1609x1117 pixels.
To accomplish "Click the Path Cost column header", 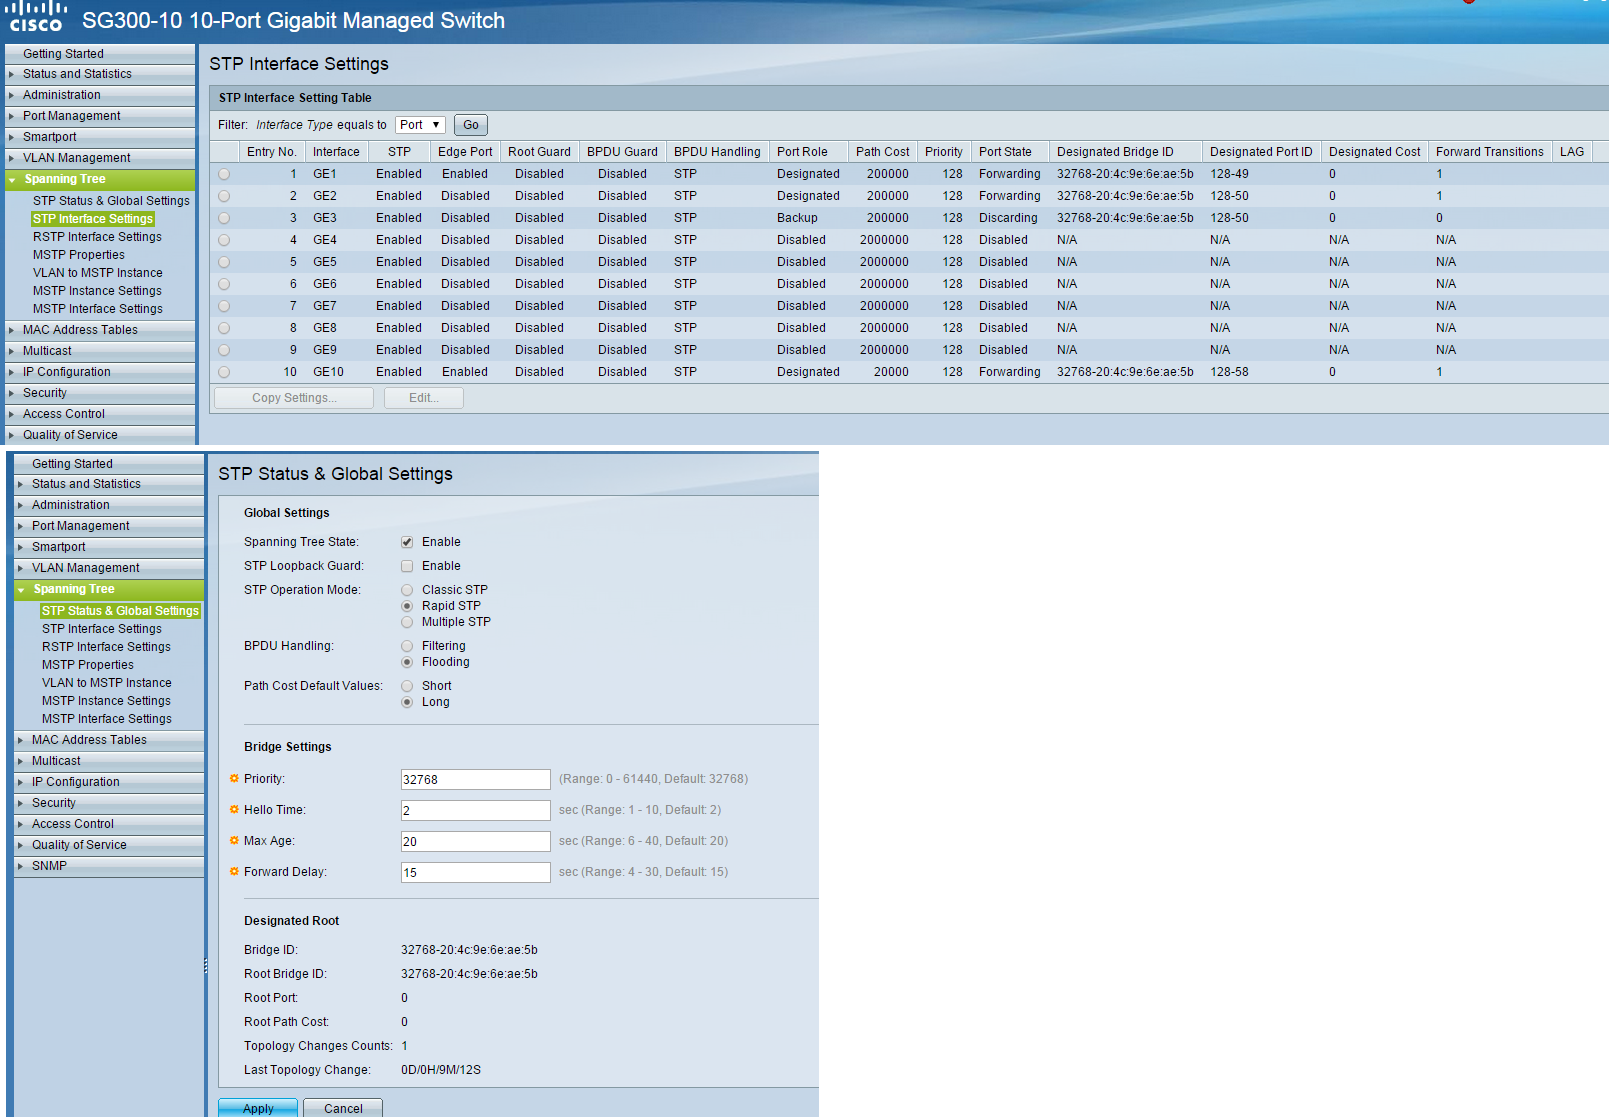I will click(883, 152).
